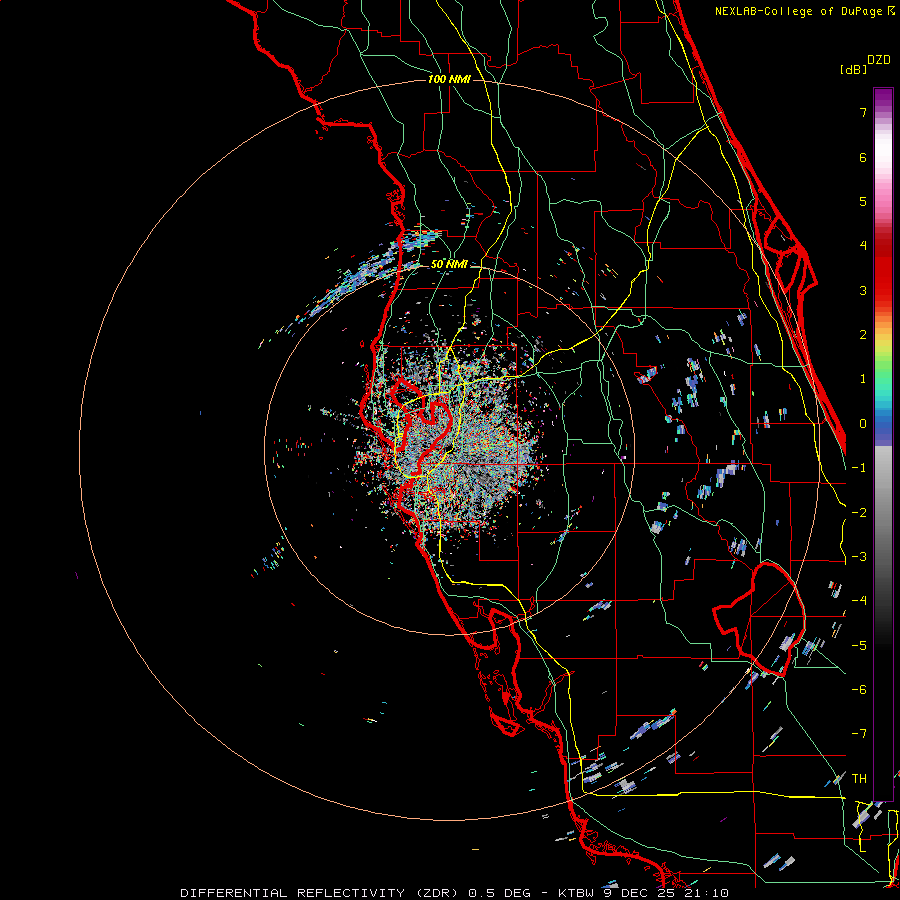
Task: Click the DZD legend title
Action: pyautogui.click(x=879, y=60)
